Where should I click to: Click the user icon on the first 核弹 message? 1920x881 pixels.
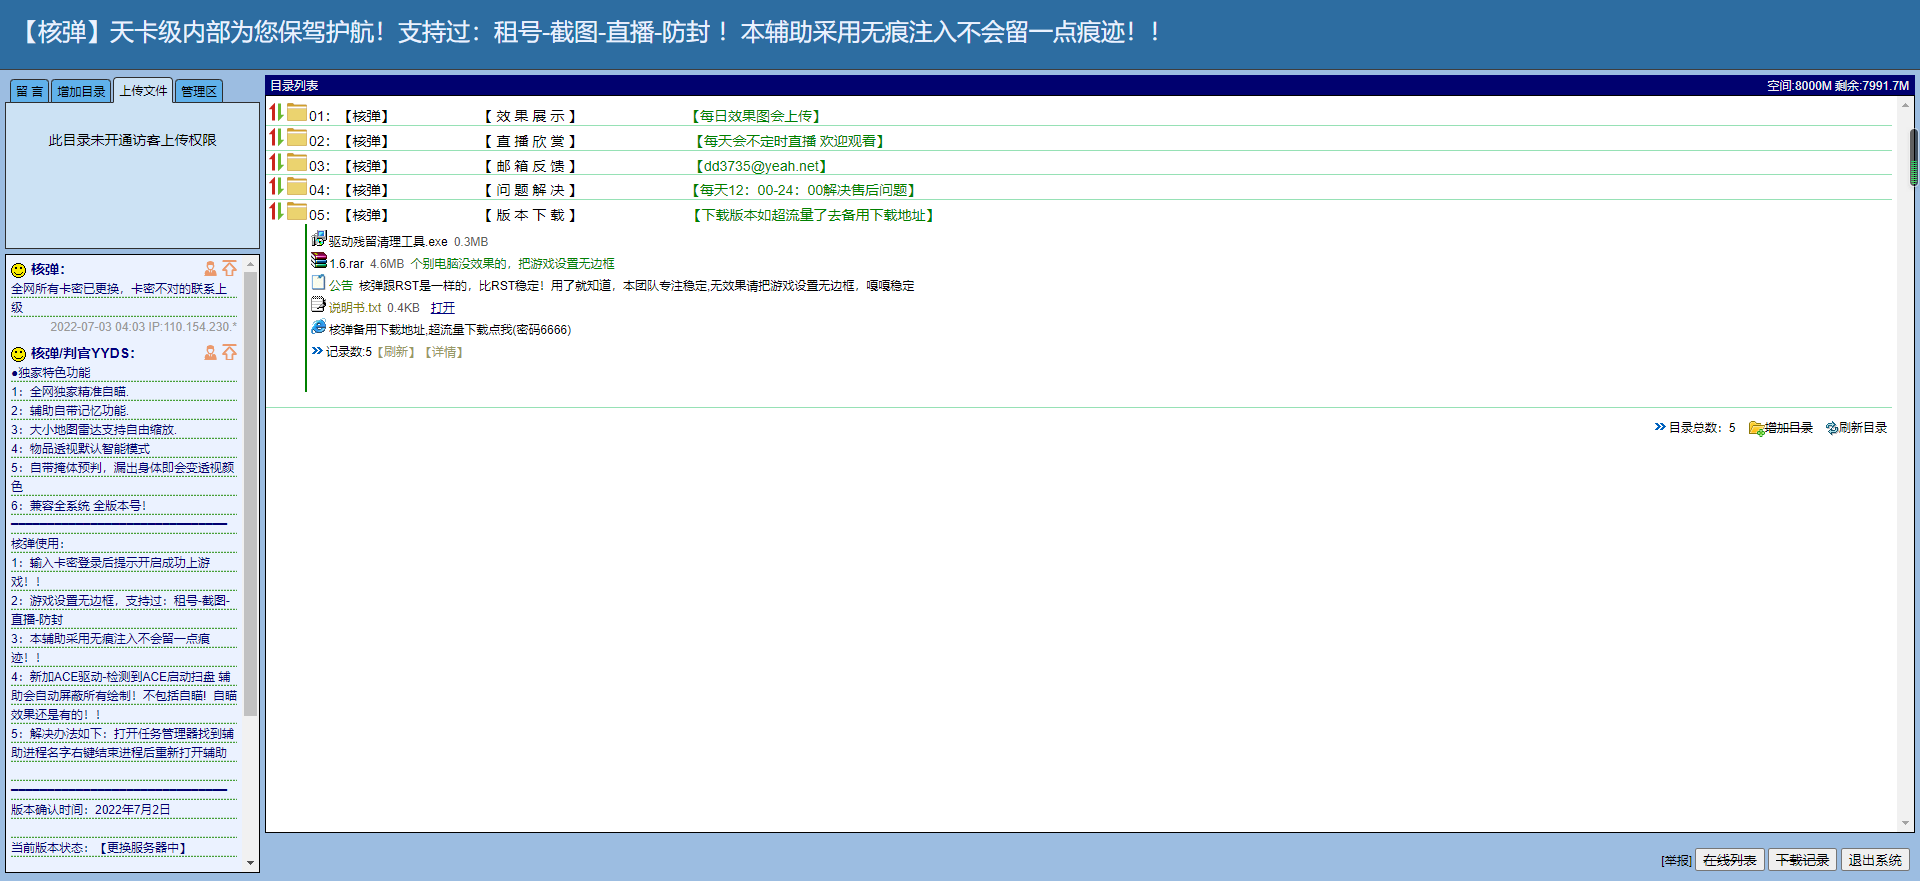(210, 269)
